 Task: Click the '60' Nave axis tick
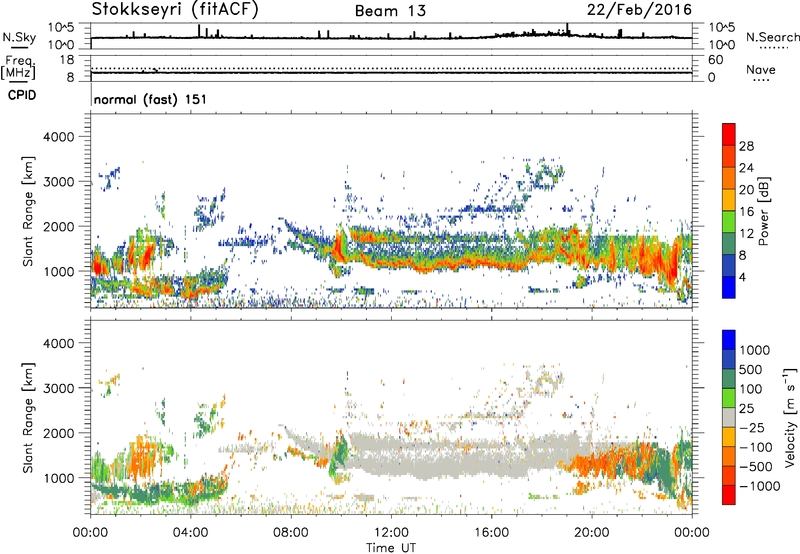click(715, 60)
